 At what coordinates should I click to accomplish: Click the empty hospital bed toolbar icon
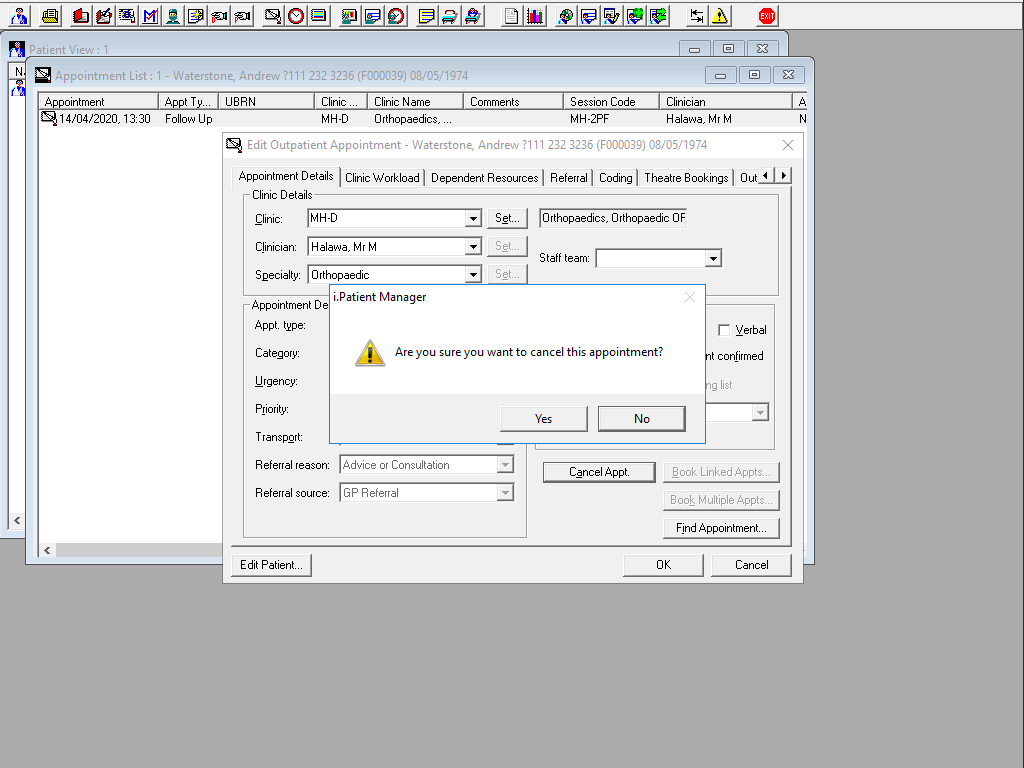(x=449, y=16)
